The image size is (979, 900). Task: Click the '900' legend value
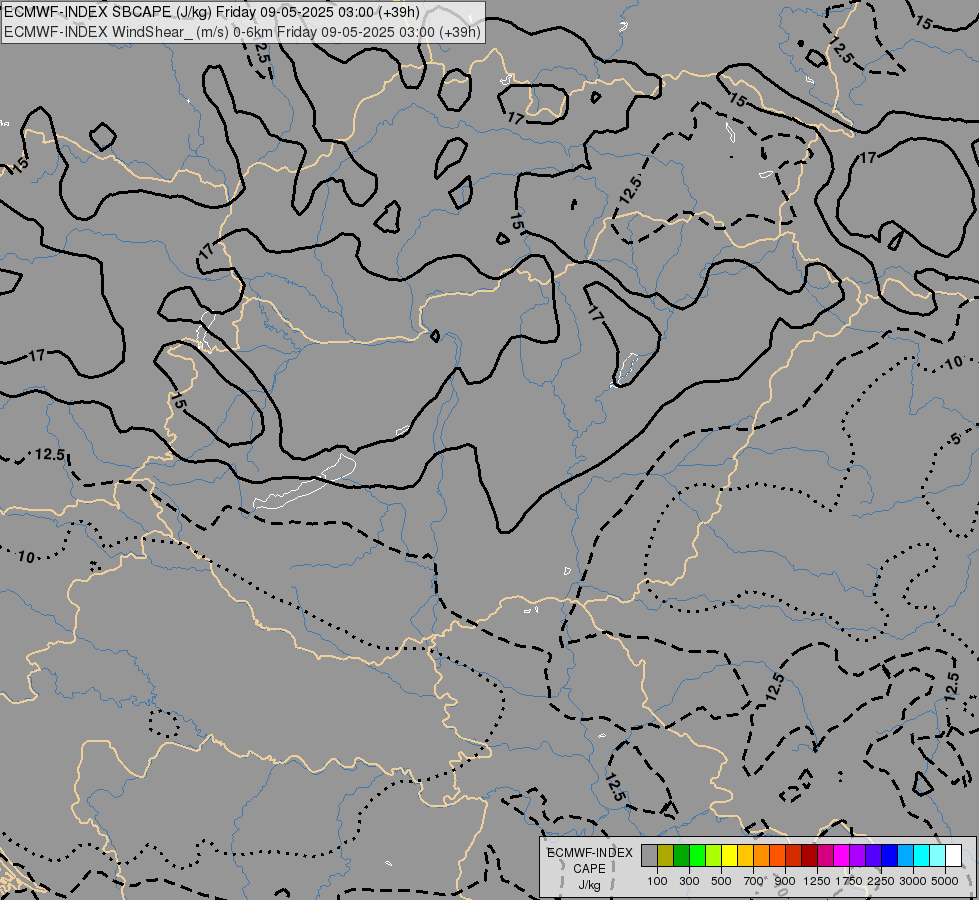point(785,881)
